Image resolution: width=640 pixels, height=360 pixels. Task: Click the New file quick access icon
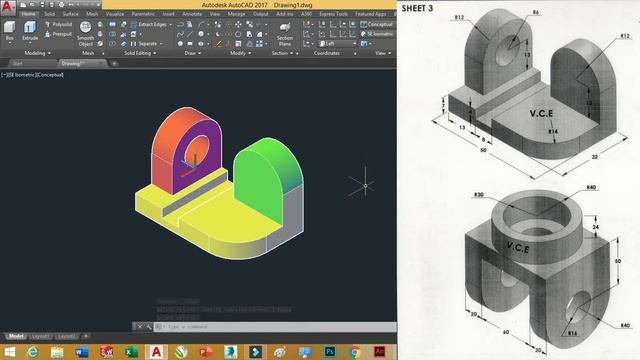click(23, 5)
